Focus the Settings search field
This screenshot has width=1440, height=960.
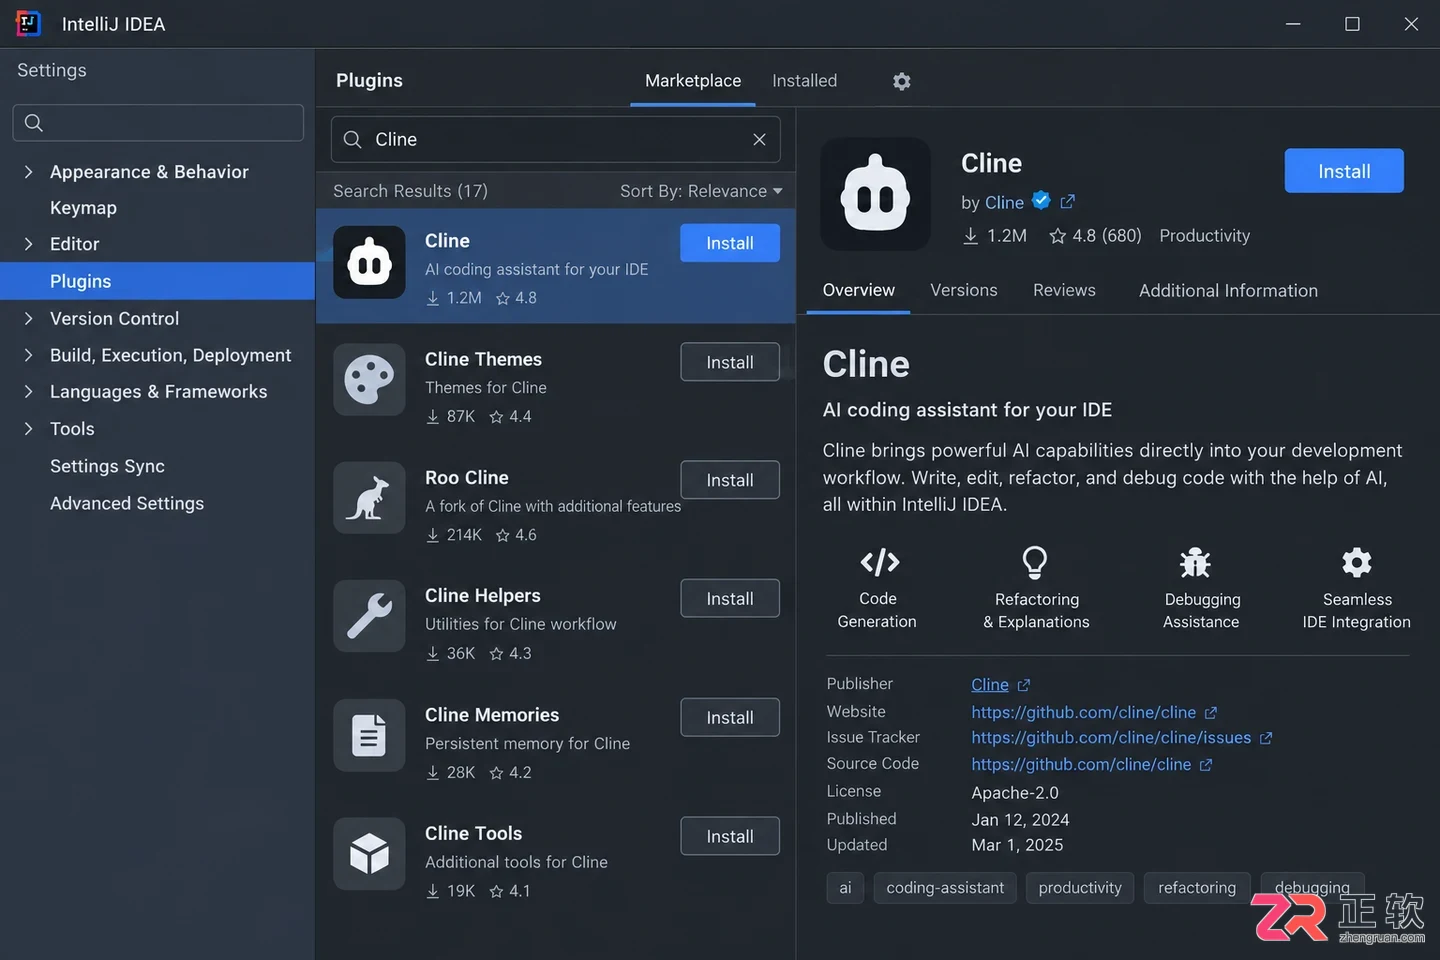click(158, 123)
